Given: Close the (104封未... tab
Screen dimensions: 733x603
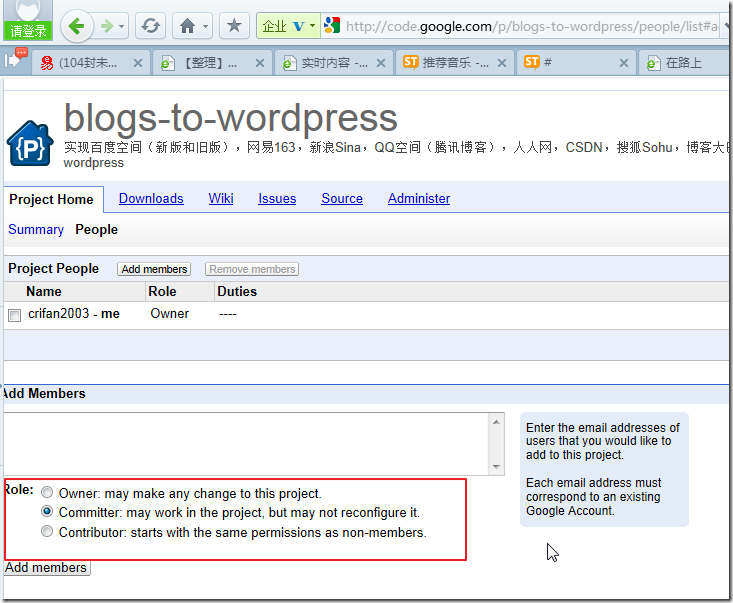Looking at the screenshot, I should [137, 63].
